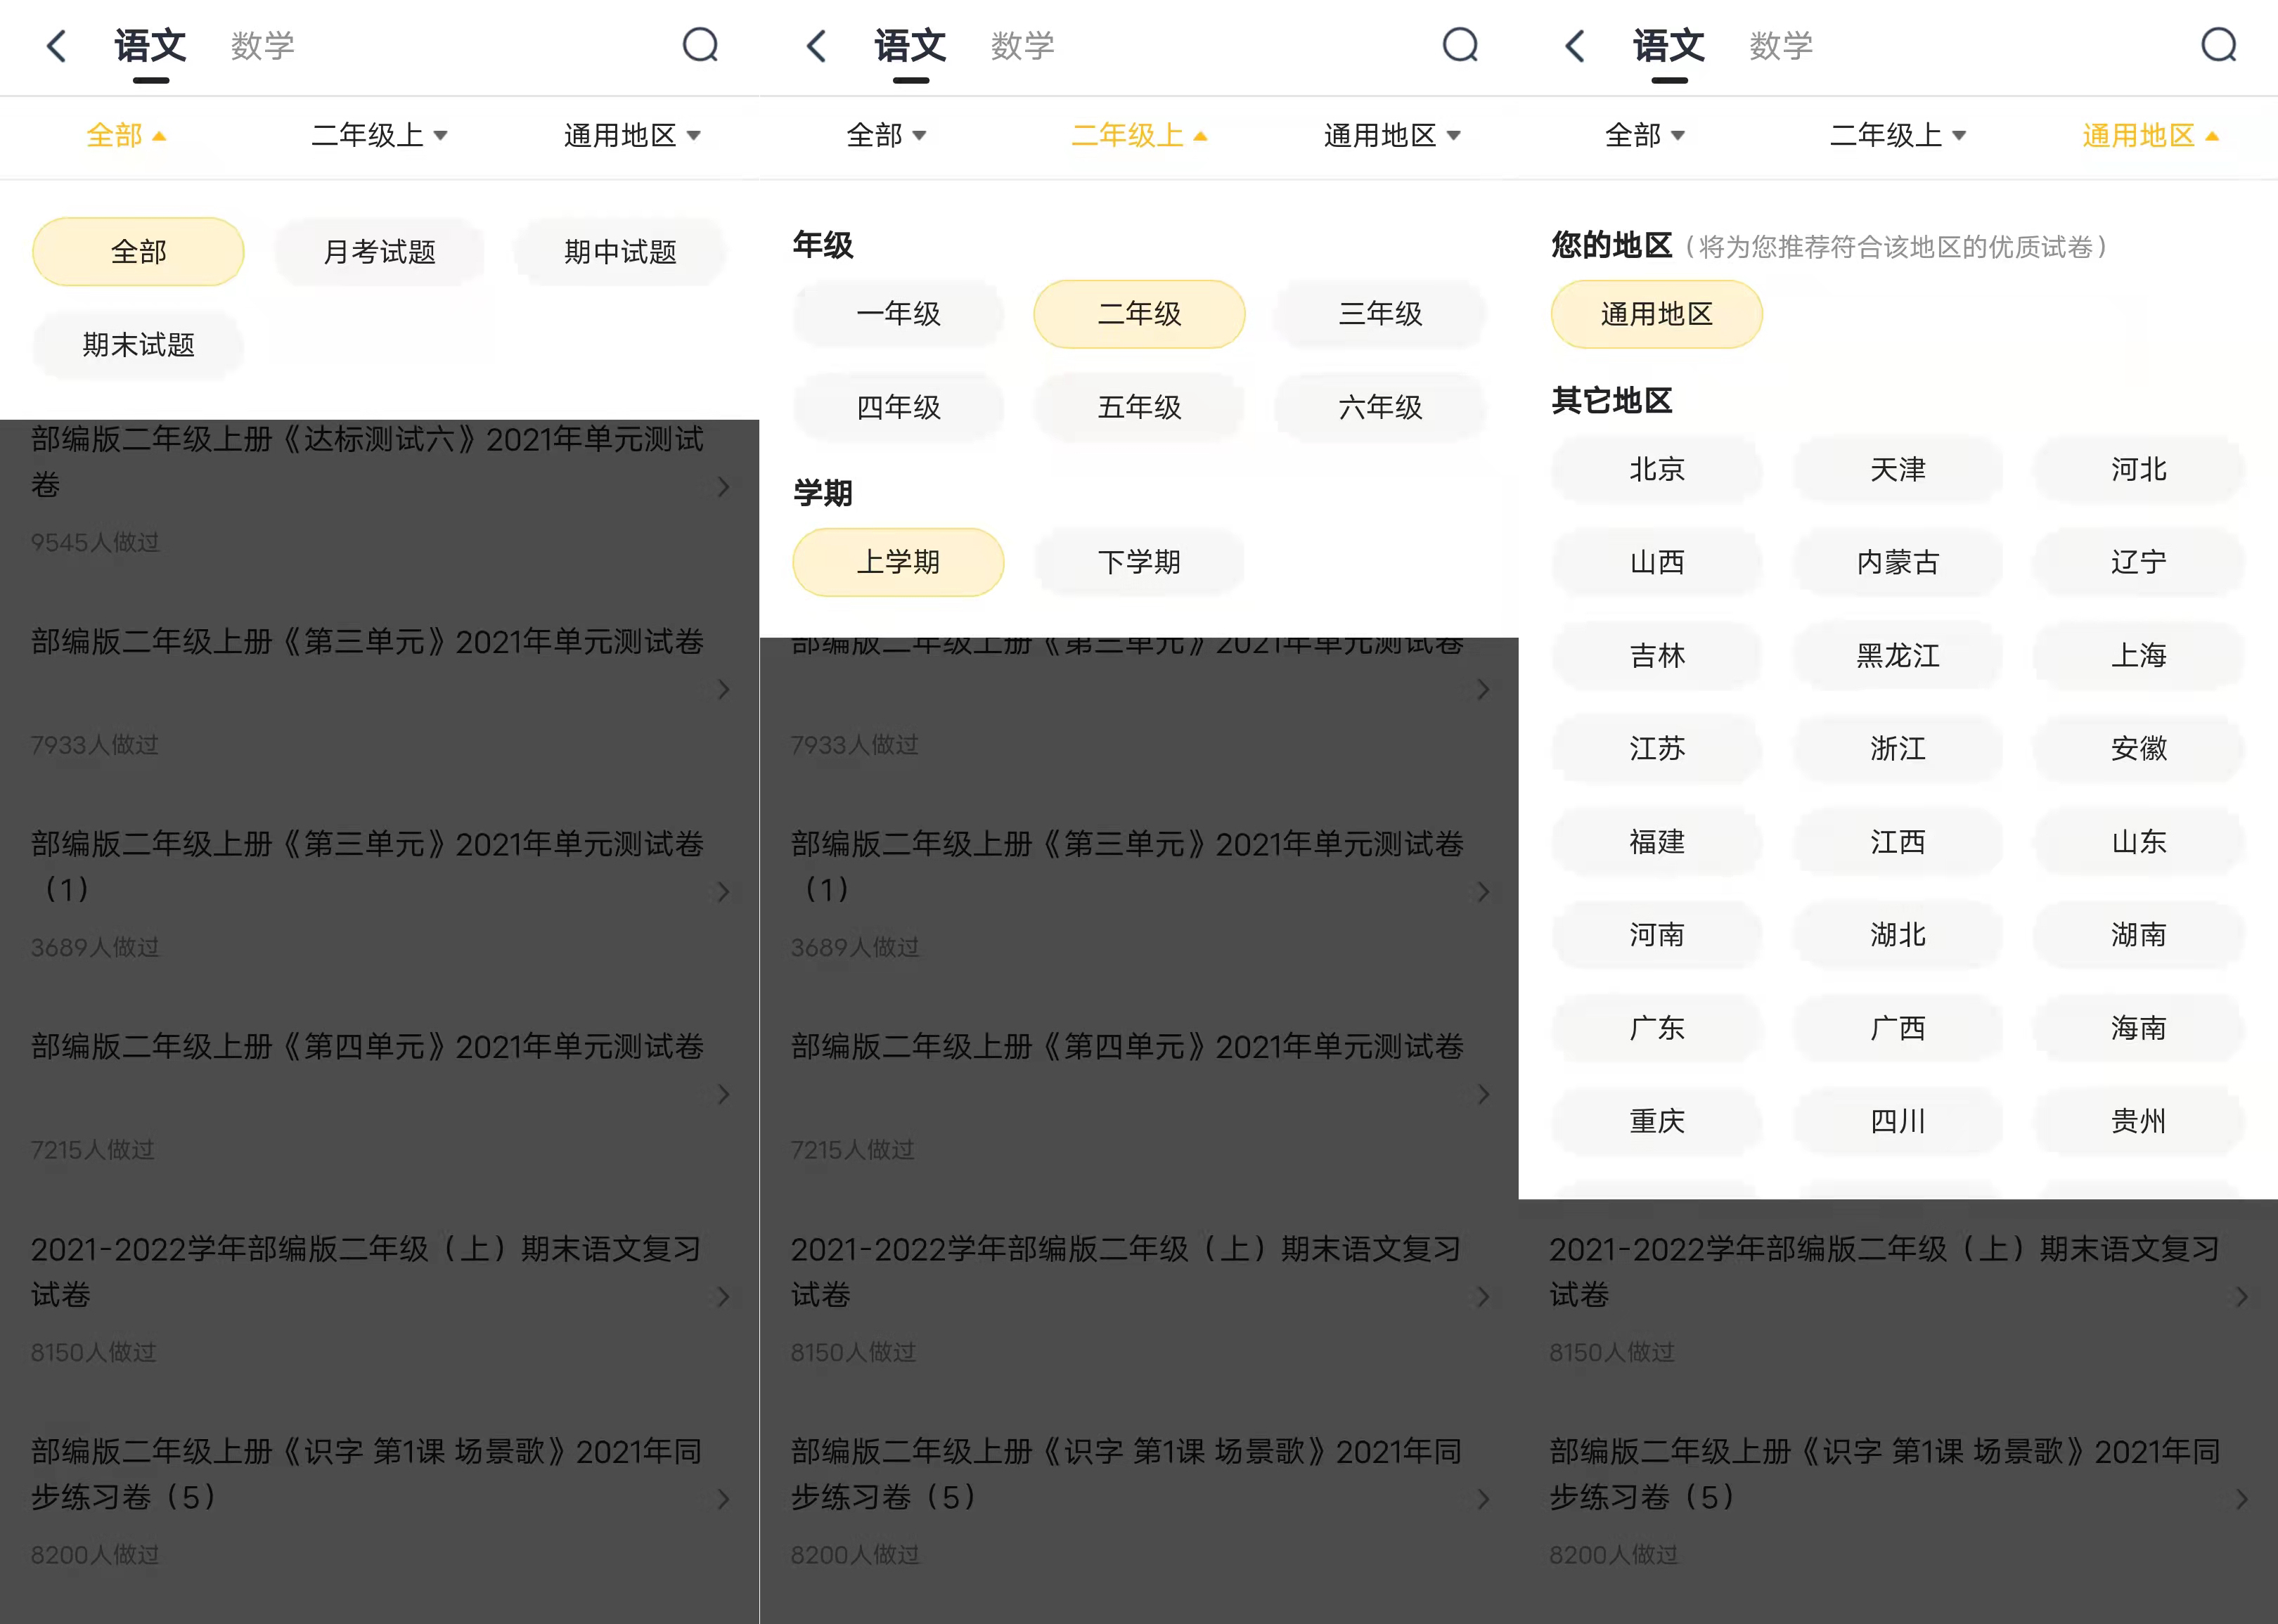This screenshot has width=2278, height=1624.
Task: Select 上学期 semester chip
Action: tap(898, 562)
